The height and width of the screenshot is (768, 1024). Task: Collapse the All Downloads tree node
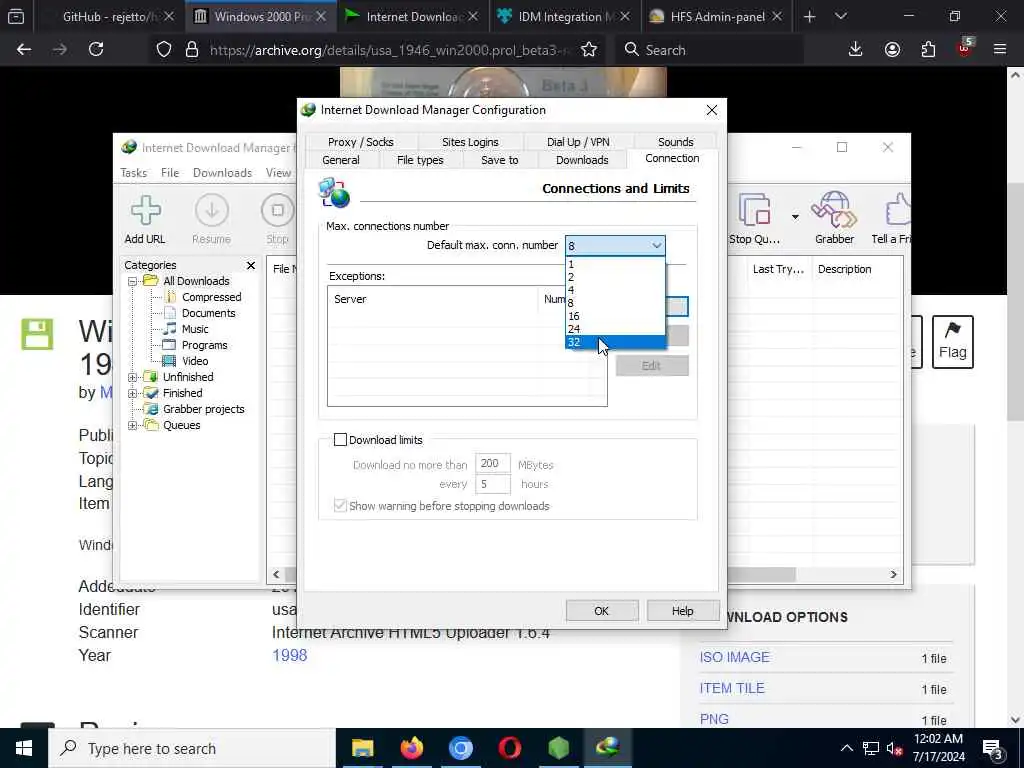point(133,281)
